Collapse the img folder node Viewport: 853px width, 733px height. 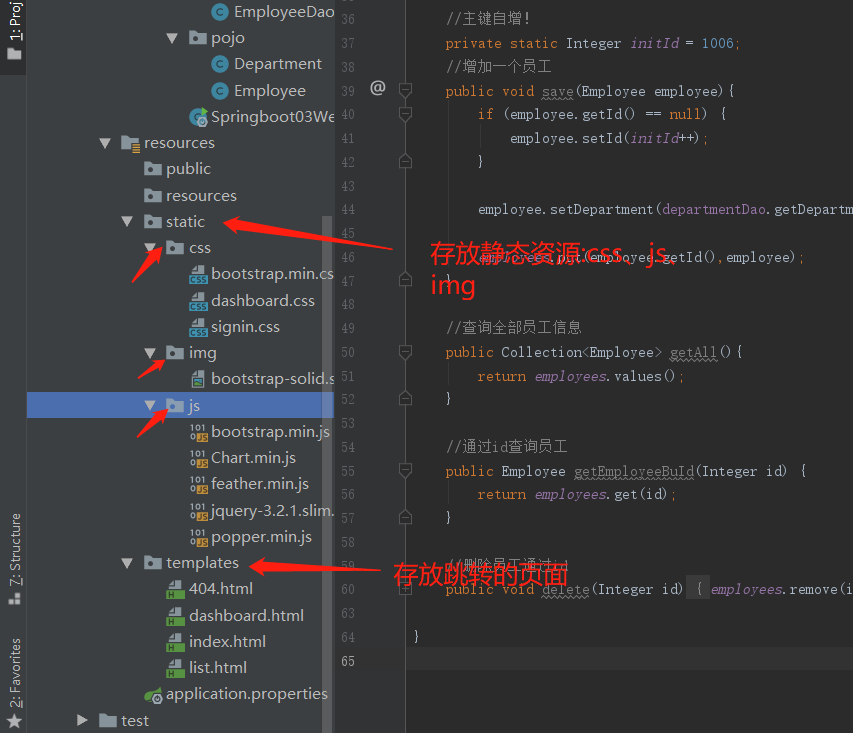click(x=150, y=353)
